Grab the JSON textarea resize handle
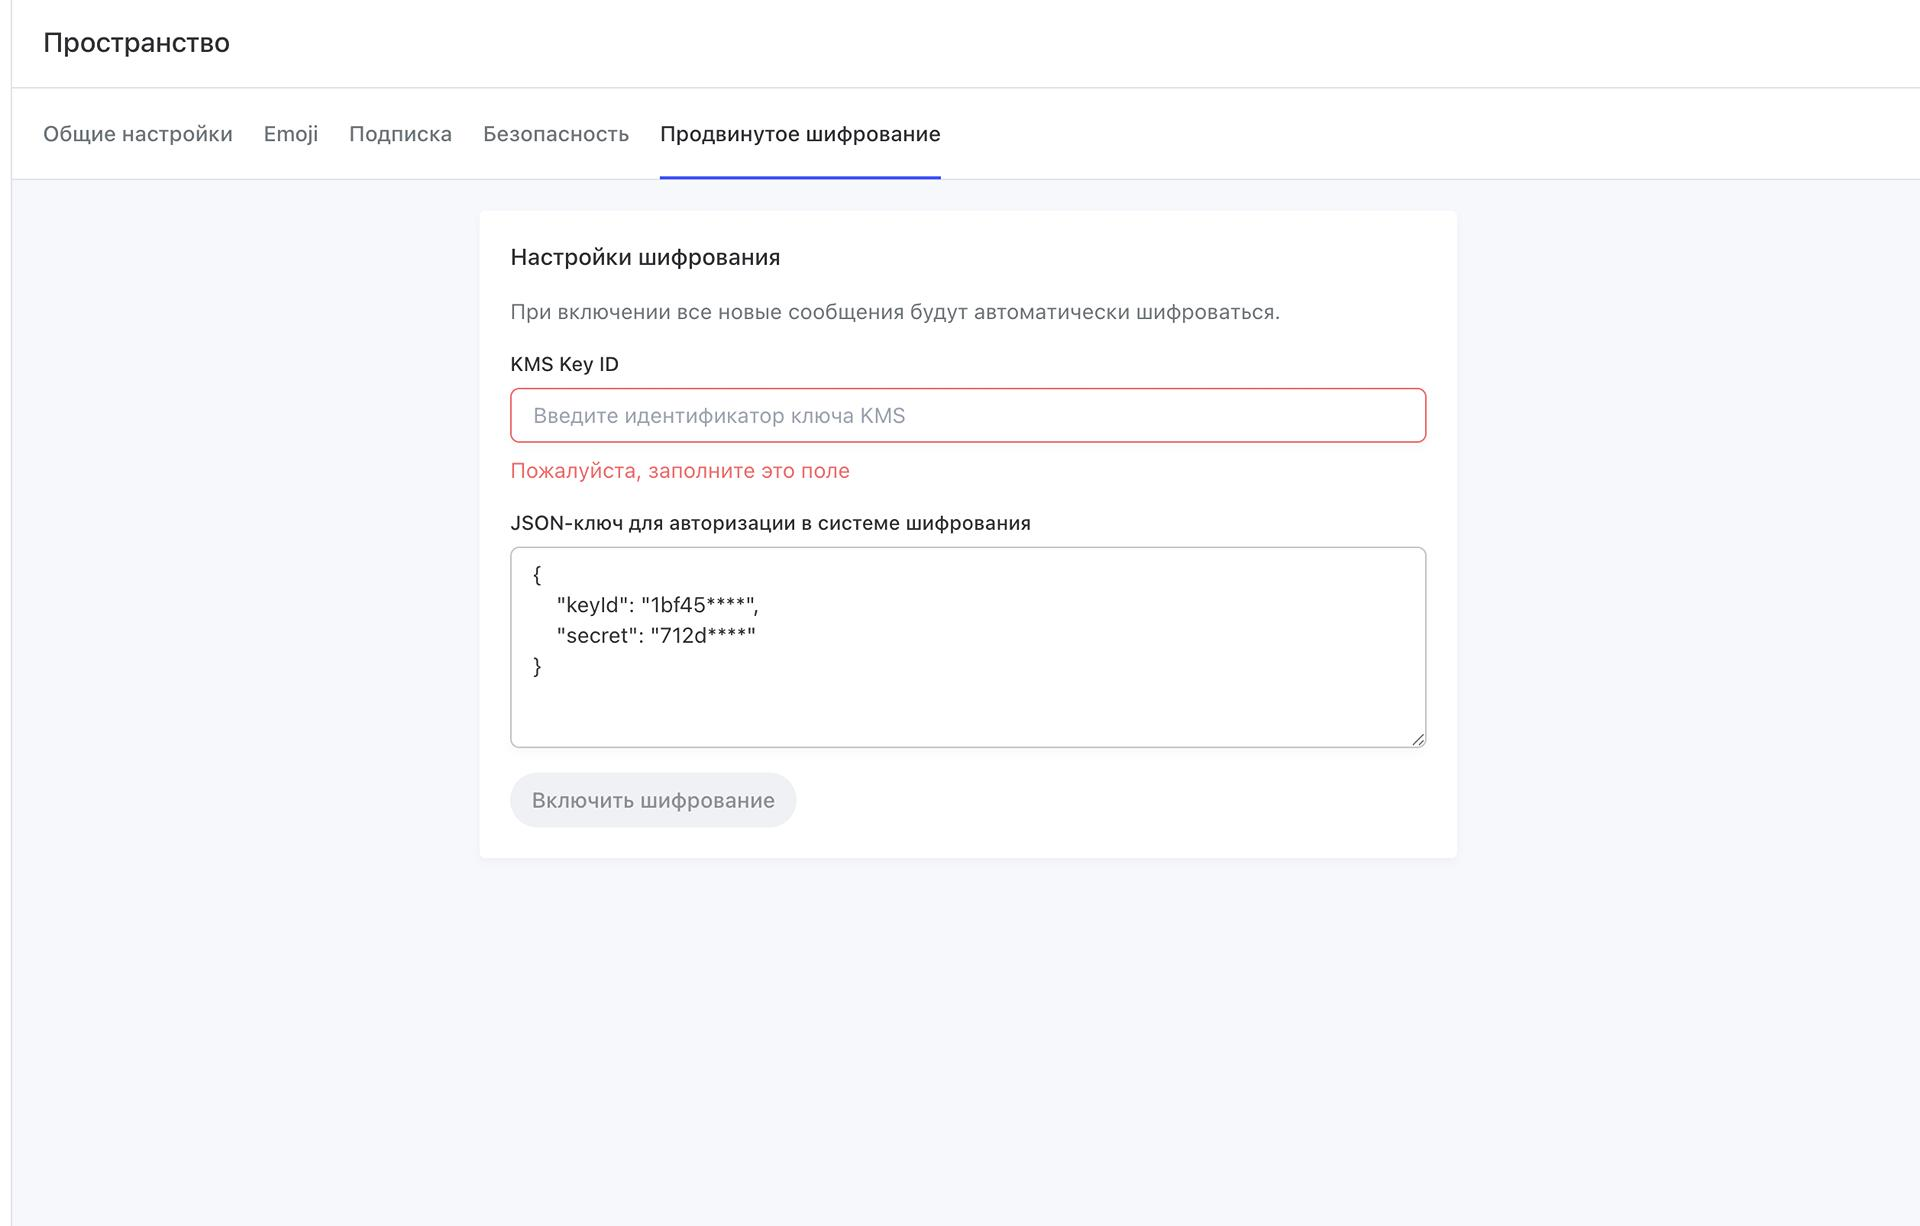This screenshot has height=1226, width=1920. point(1417,739)
